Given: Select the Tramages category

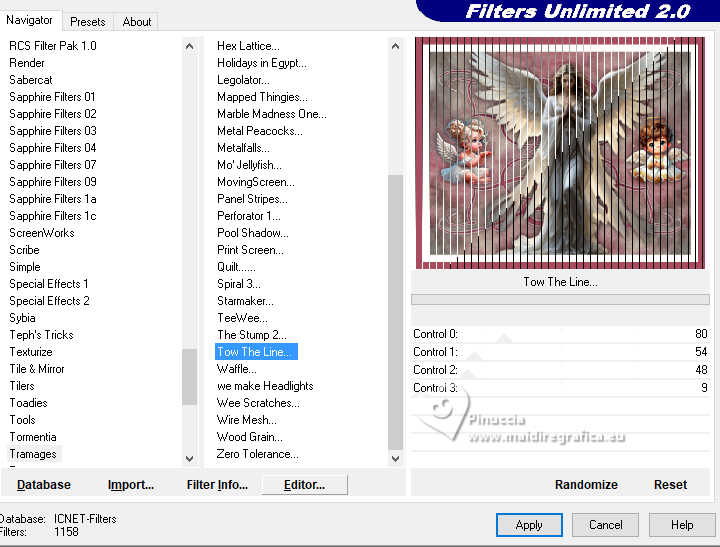Looking at the screenshot, I should tap(33, 454).
